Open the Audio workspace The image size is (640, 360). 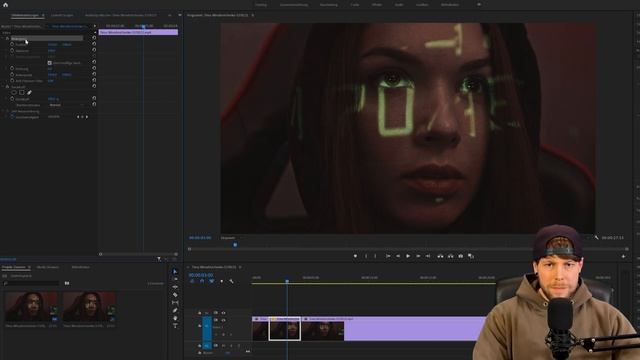[399, 4]
